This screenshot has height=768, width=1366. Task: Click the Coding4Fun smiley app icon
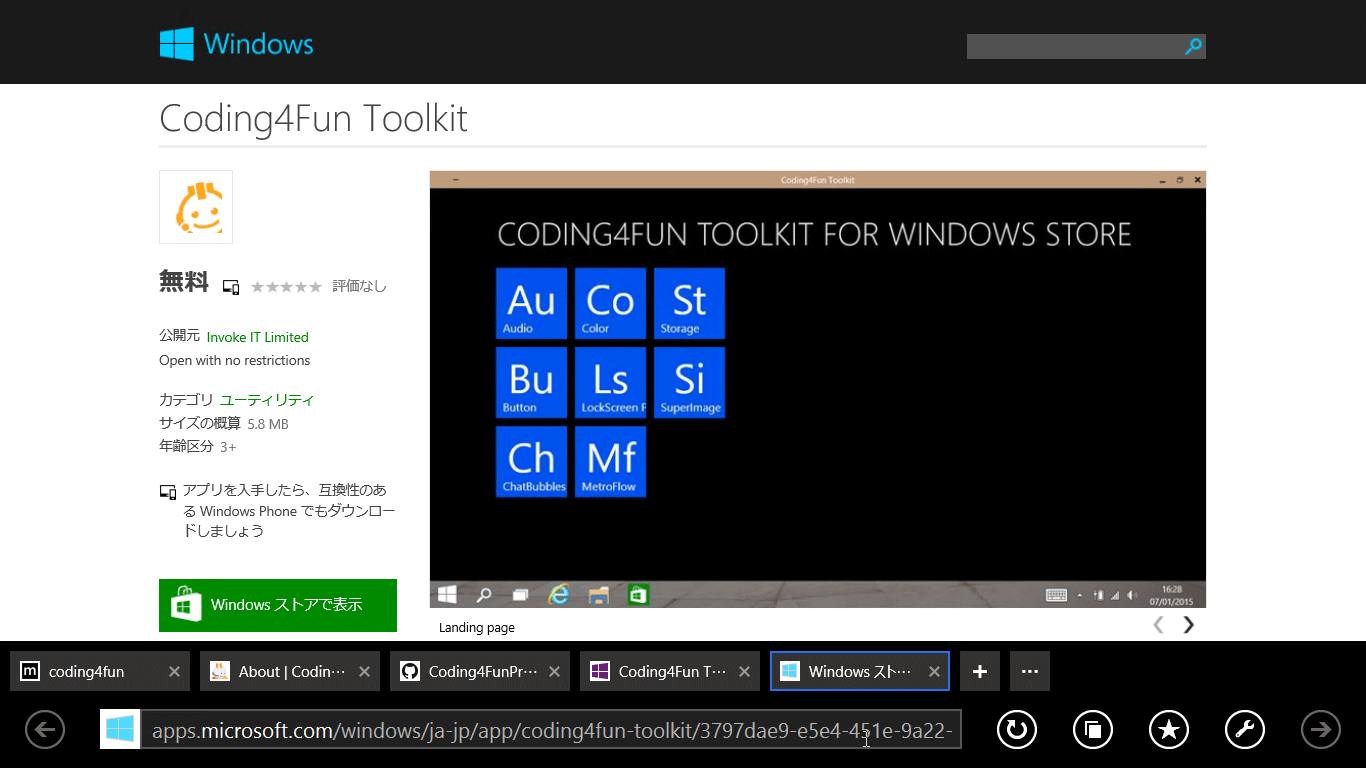point(195,206)
